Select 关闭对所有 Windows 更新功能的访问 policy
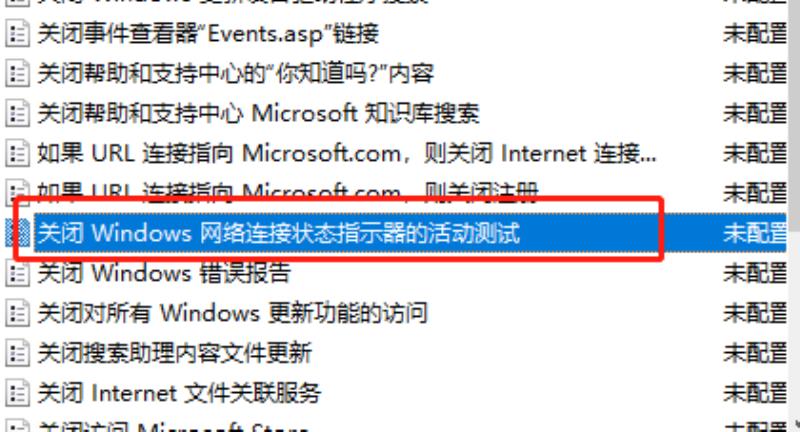This screenshot has width=800, height=432. coord(233,313)
